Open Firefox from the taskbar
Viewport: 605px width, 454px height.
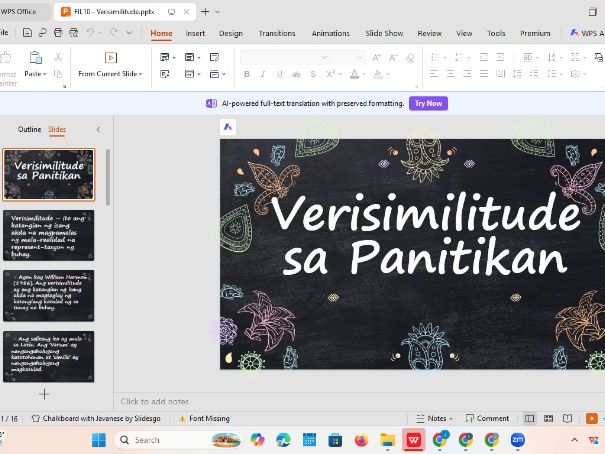click(361, 440)
